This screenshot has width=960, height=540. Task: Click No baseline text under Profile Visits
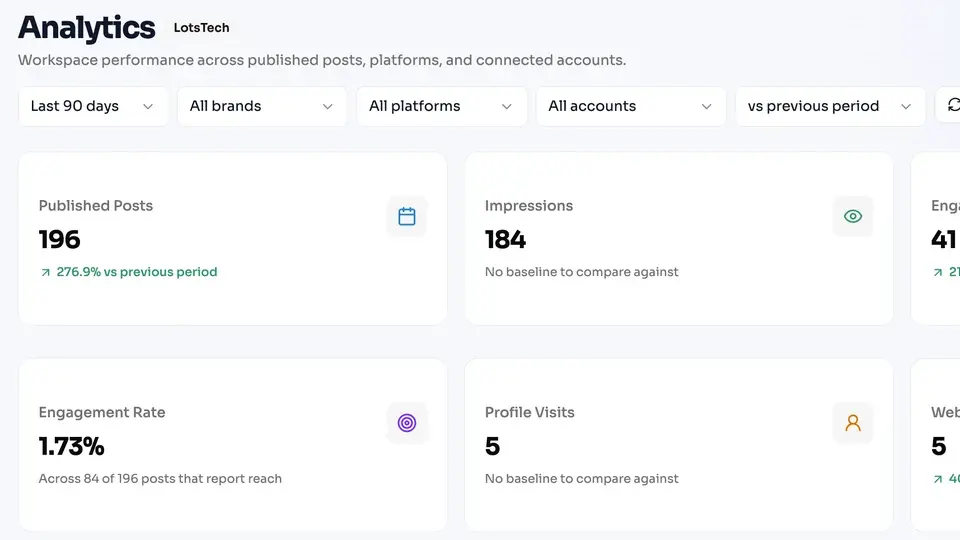pyautogui.click(x=582, y=479)
